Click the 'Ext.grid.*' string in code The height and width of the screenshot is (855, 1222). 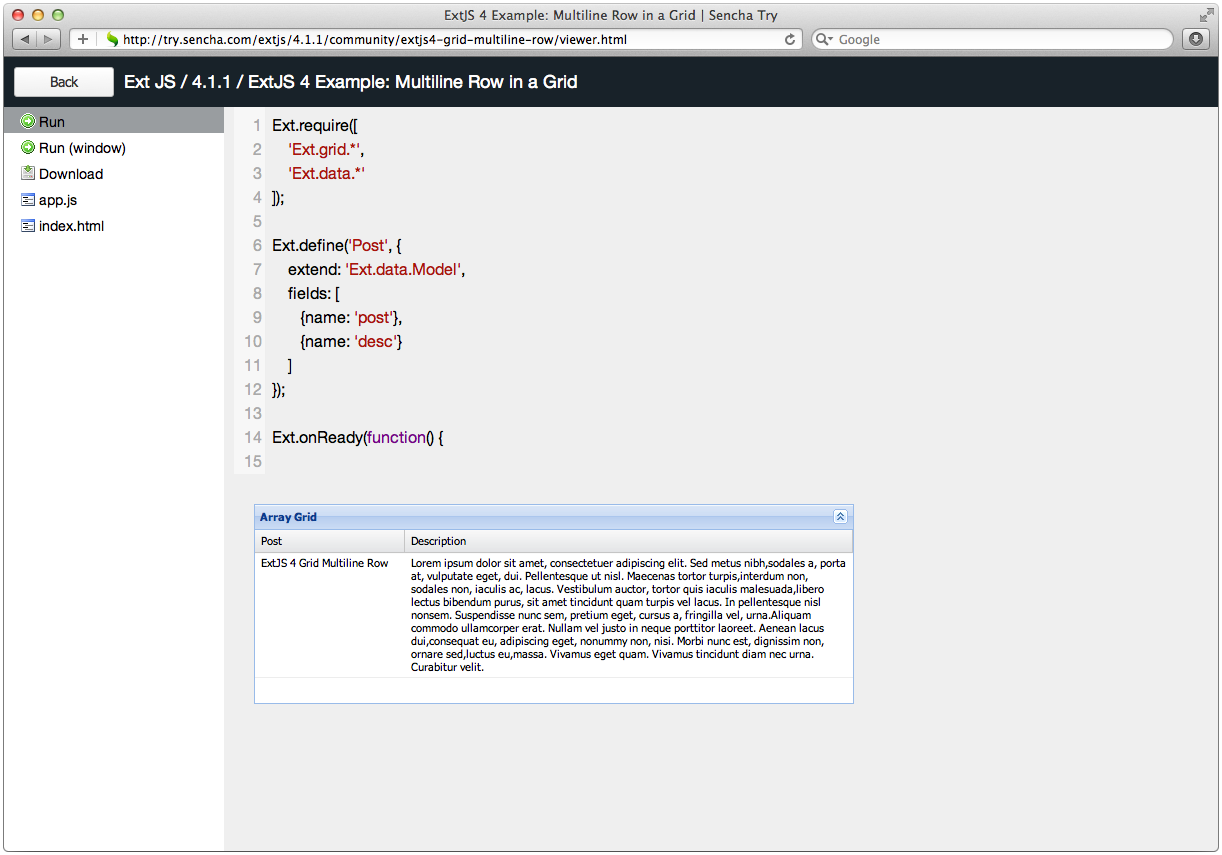[325, 150]
